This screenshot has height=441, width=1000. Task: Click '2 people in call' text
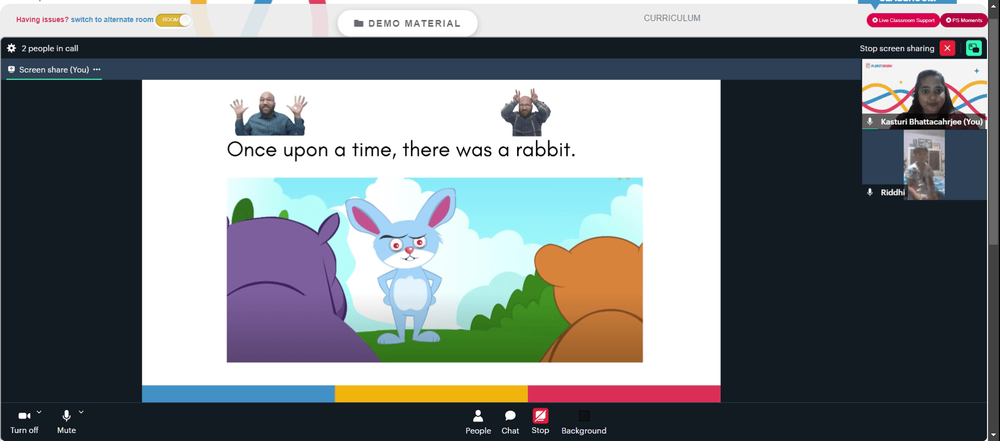(x=50, y=49)
